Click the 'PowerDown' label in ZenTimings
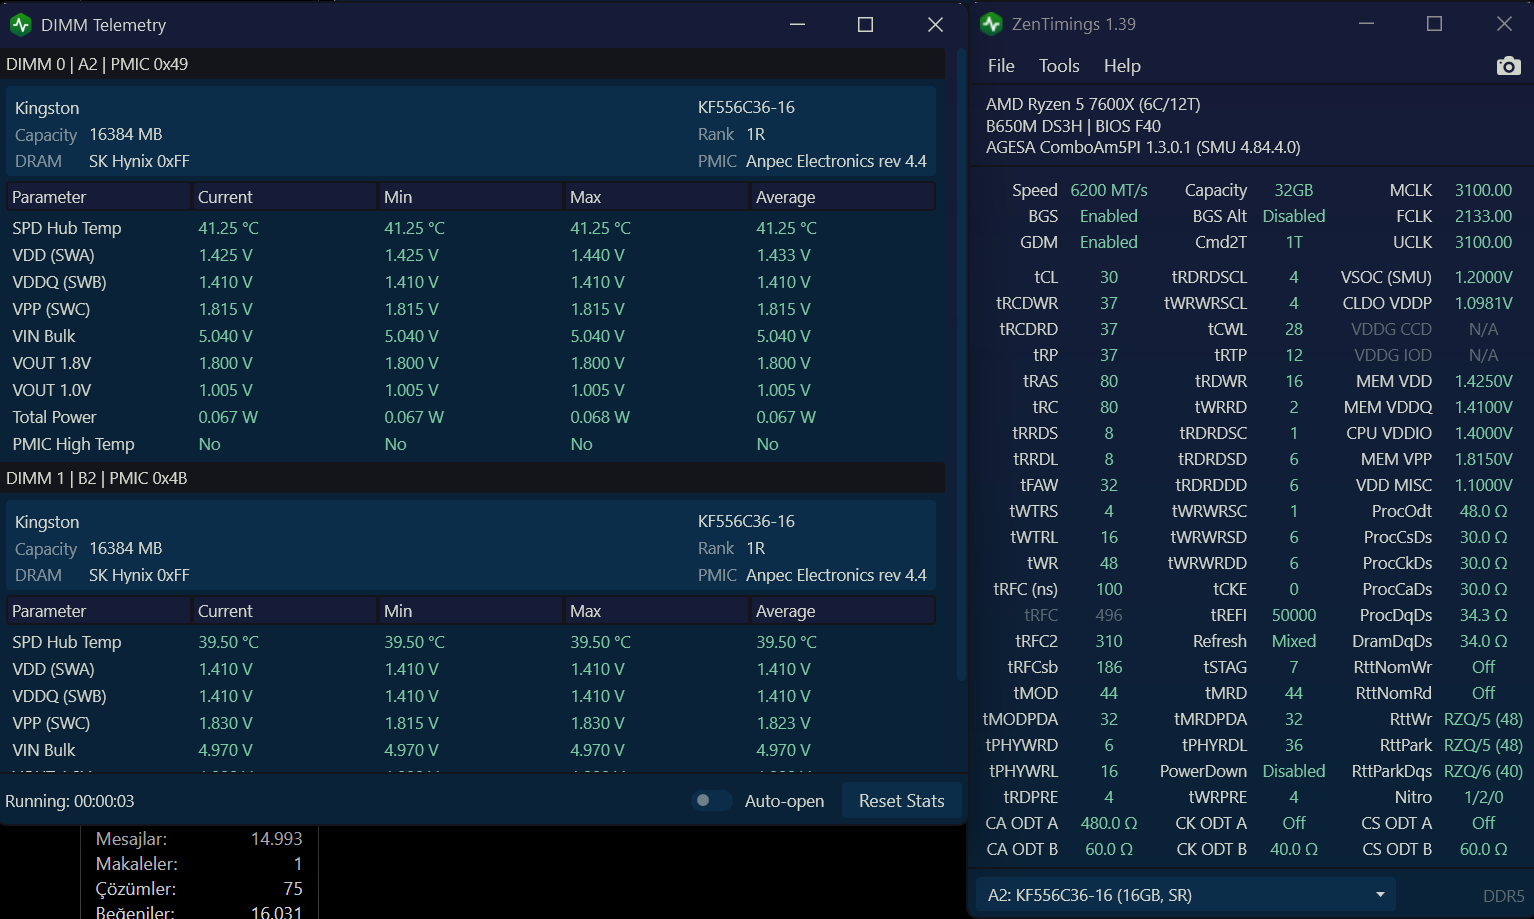Screen dimensions: 1534x919 [x=1203, y=771]
